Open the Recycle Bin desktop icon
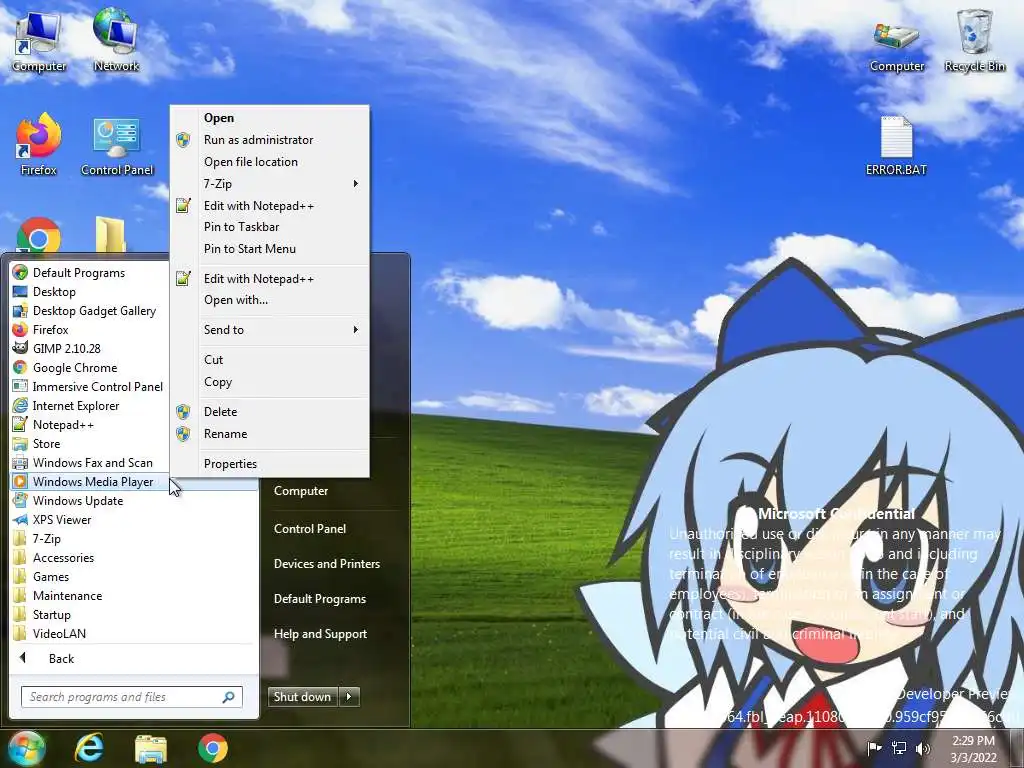Screen dimensions: 1024x768 (x=974, y=40)
